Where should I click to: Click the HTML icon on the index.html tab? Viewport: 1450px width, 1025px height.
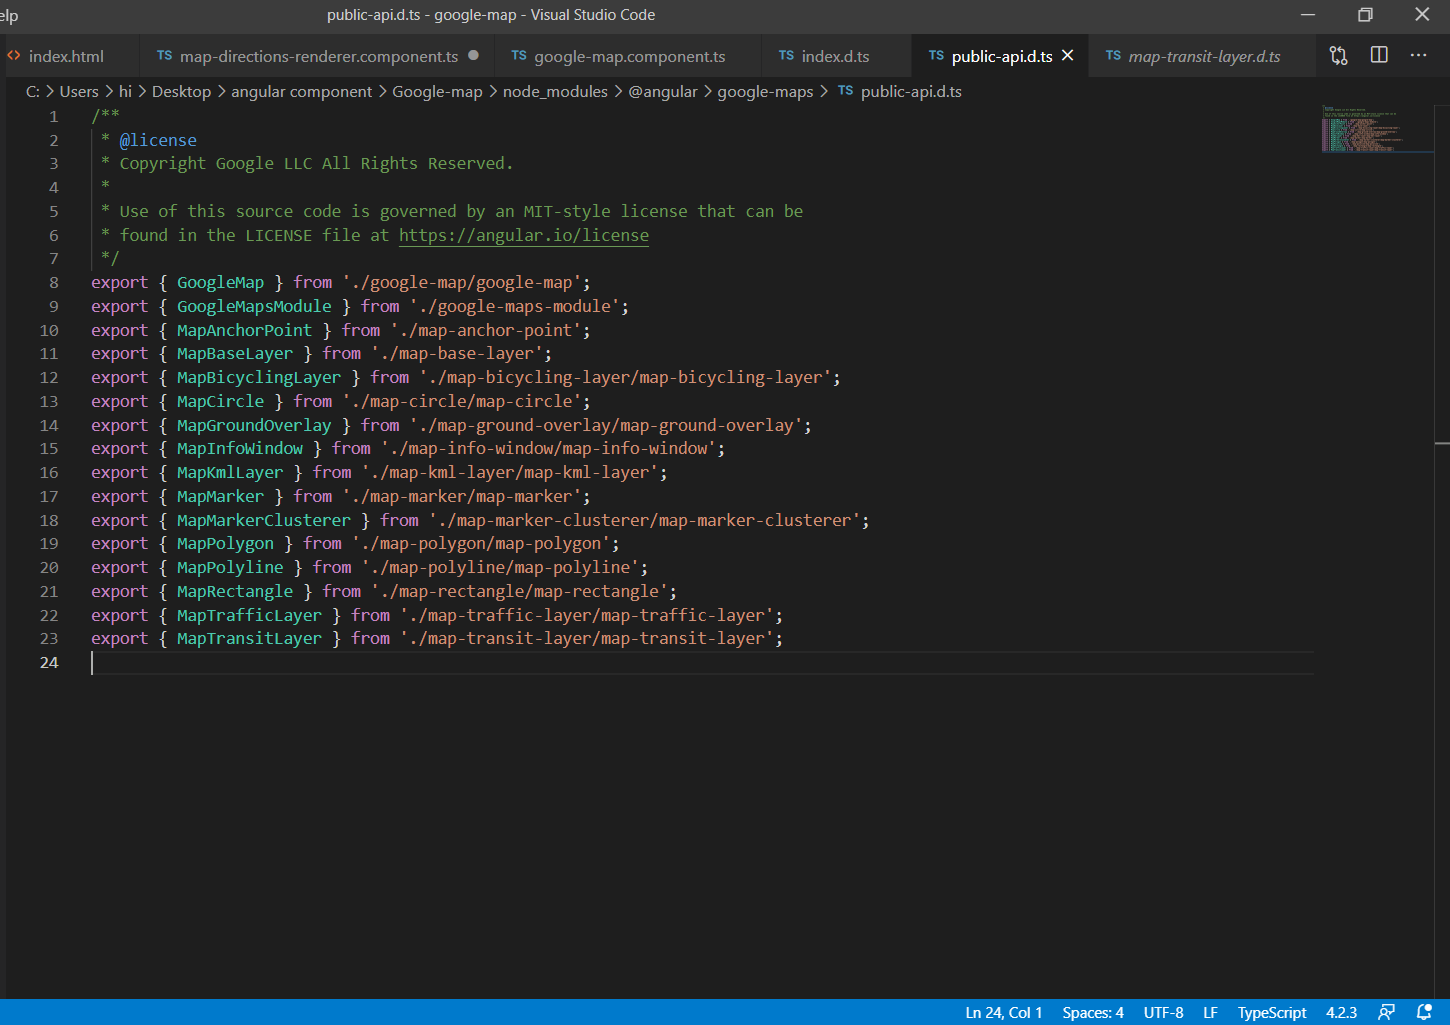[x=12, y=56]
